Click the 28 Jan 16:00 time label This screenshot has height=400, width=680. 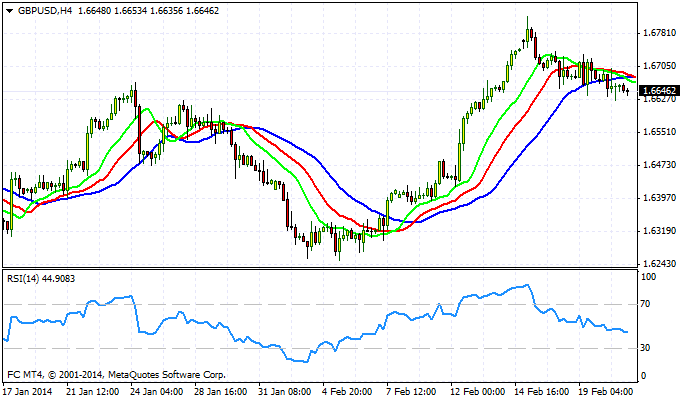221,392
